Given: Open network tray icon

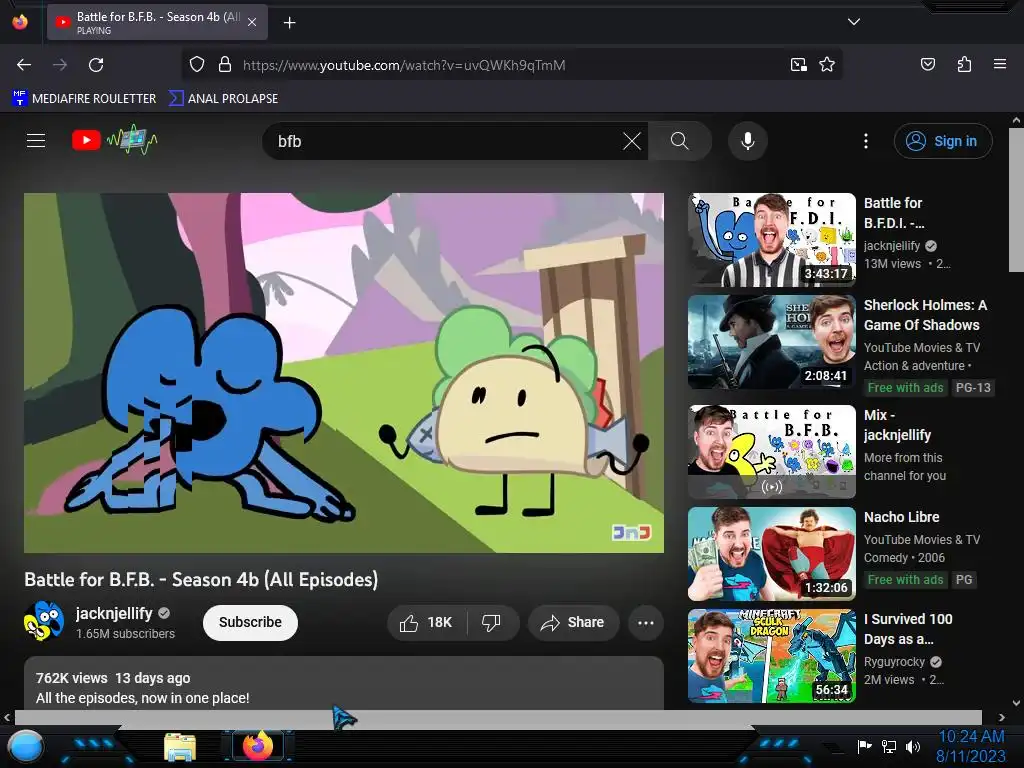Looking at the screenshot, I should click(x=888, y=746).
